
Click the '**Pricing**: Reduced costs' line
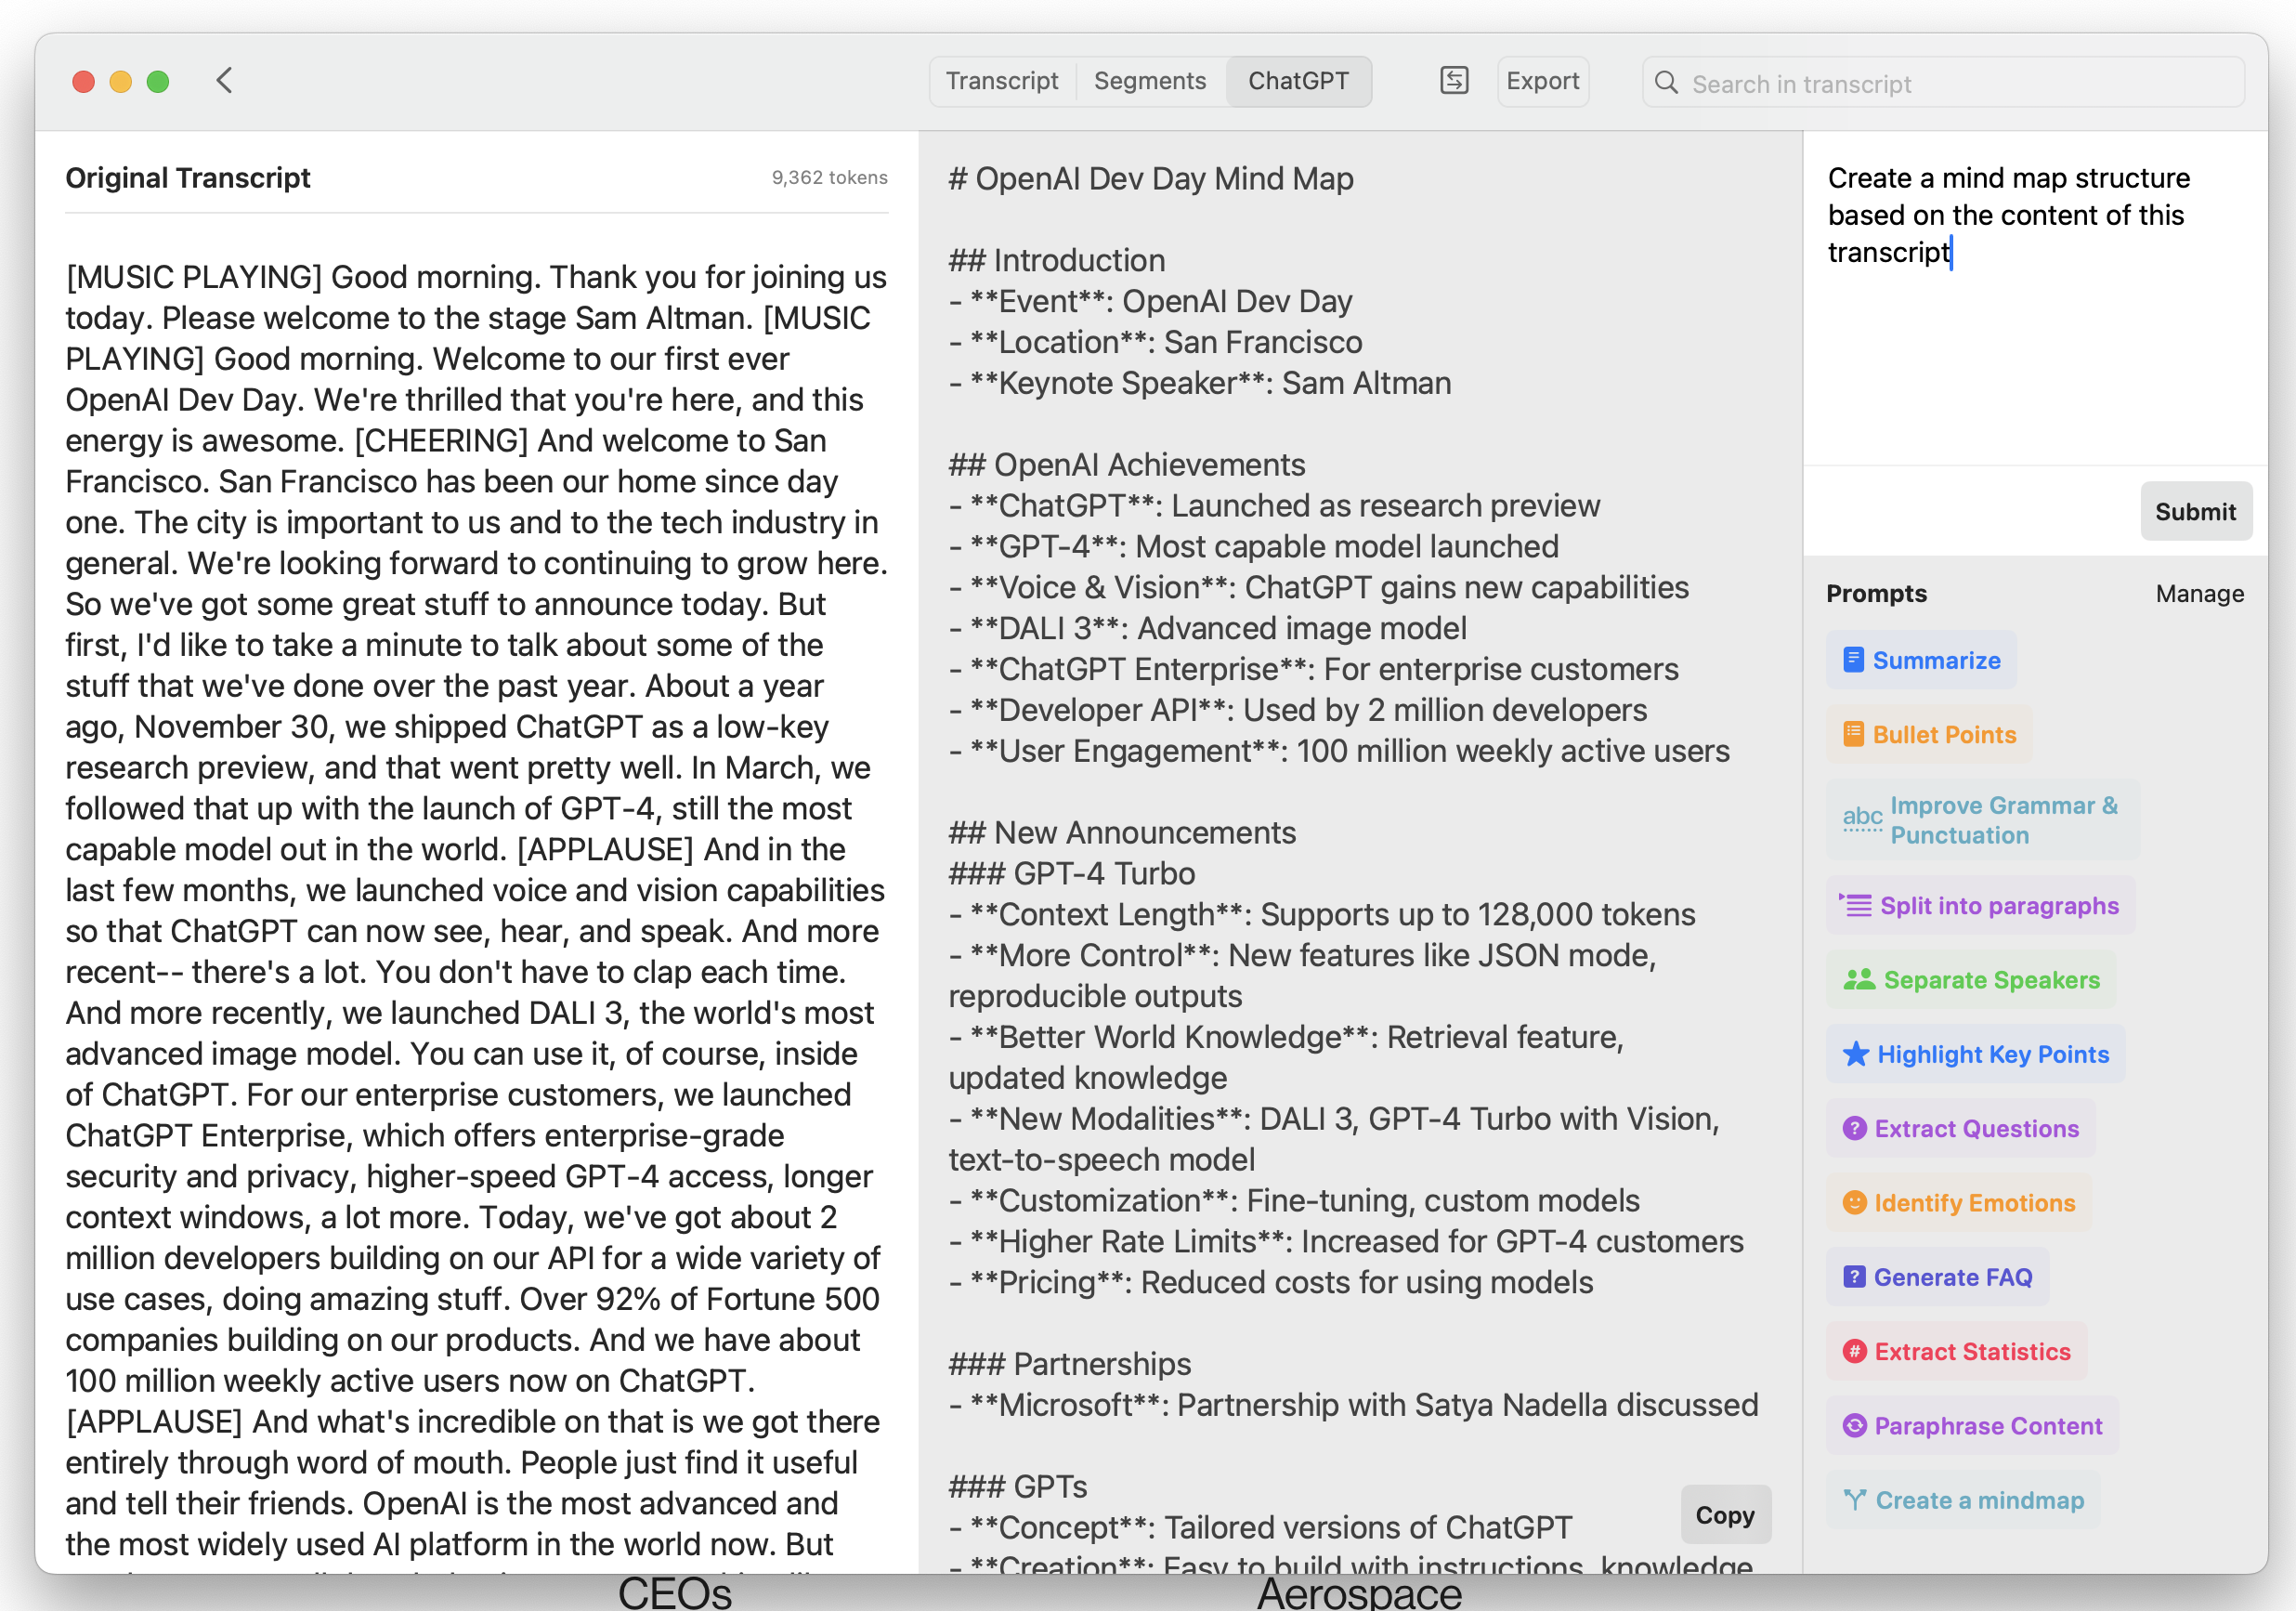click(x=1271, y=1282)
